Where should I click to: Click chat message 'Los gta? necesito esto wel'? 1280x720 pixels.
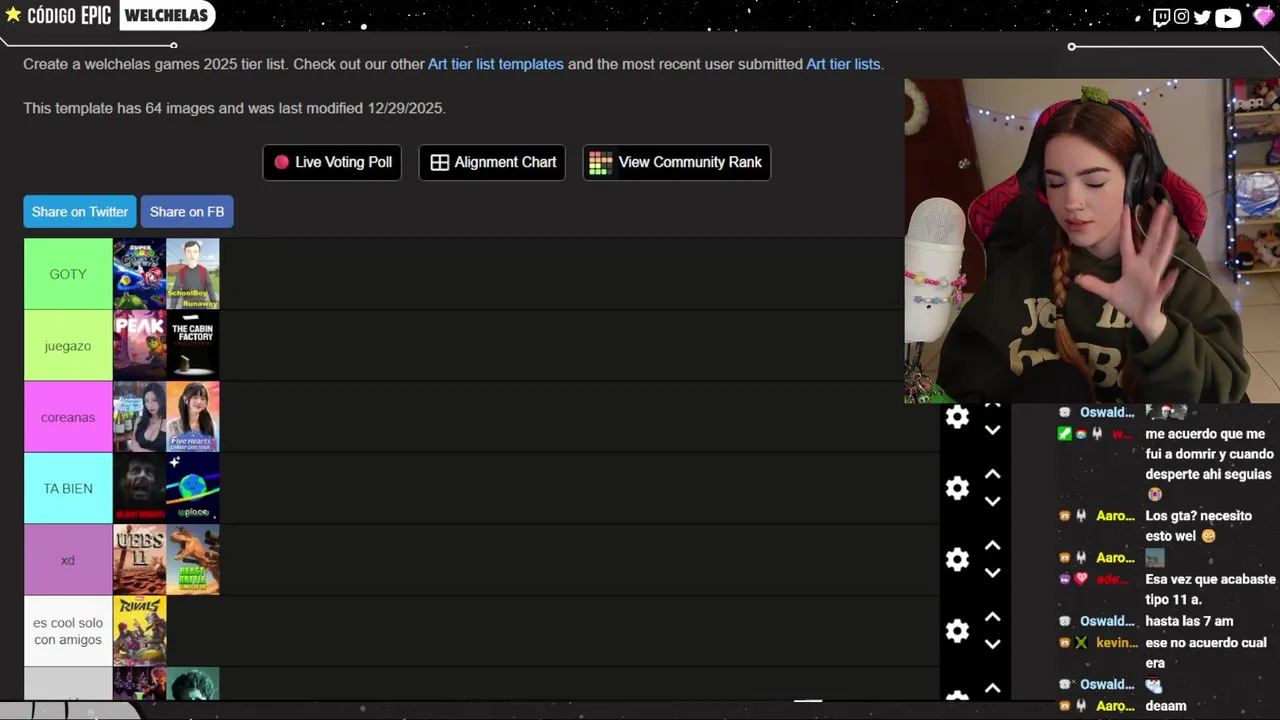[1198, 526]
